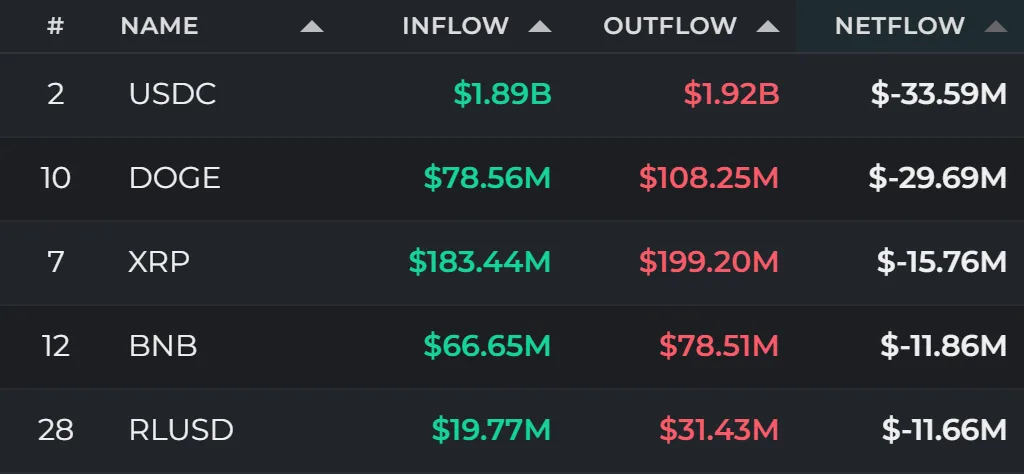The image size is (1024, 474).
Task: Select the USDC name cell
Action: [172, 94]
